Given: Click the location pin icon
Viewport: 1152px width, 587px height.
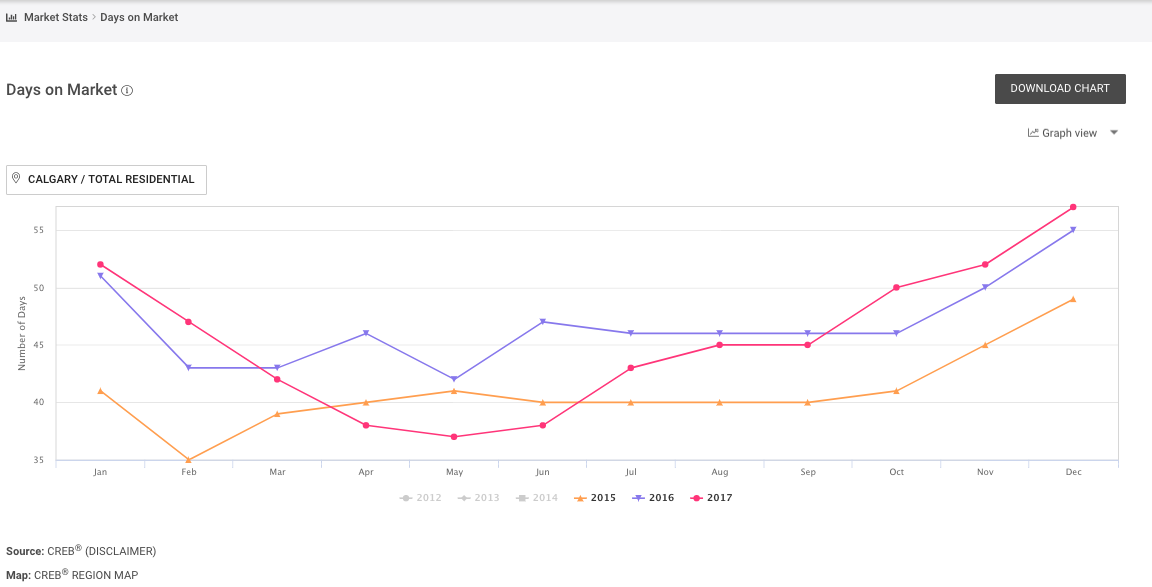Looking at the screenshot, I should [16, 179].
